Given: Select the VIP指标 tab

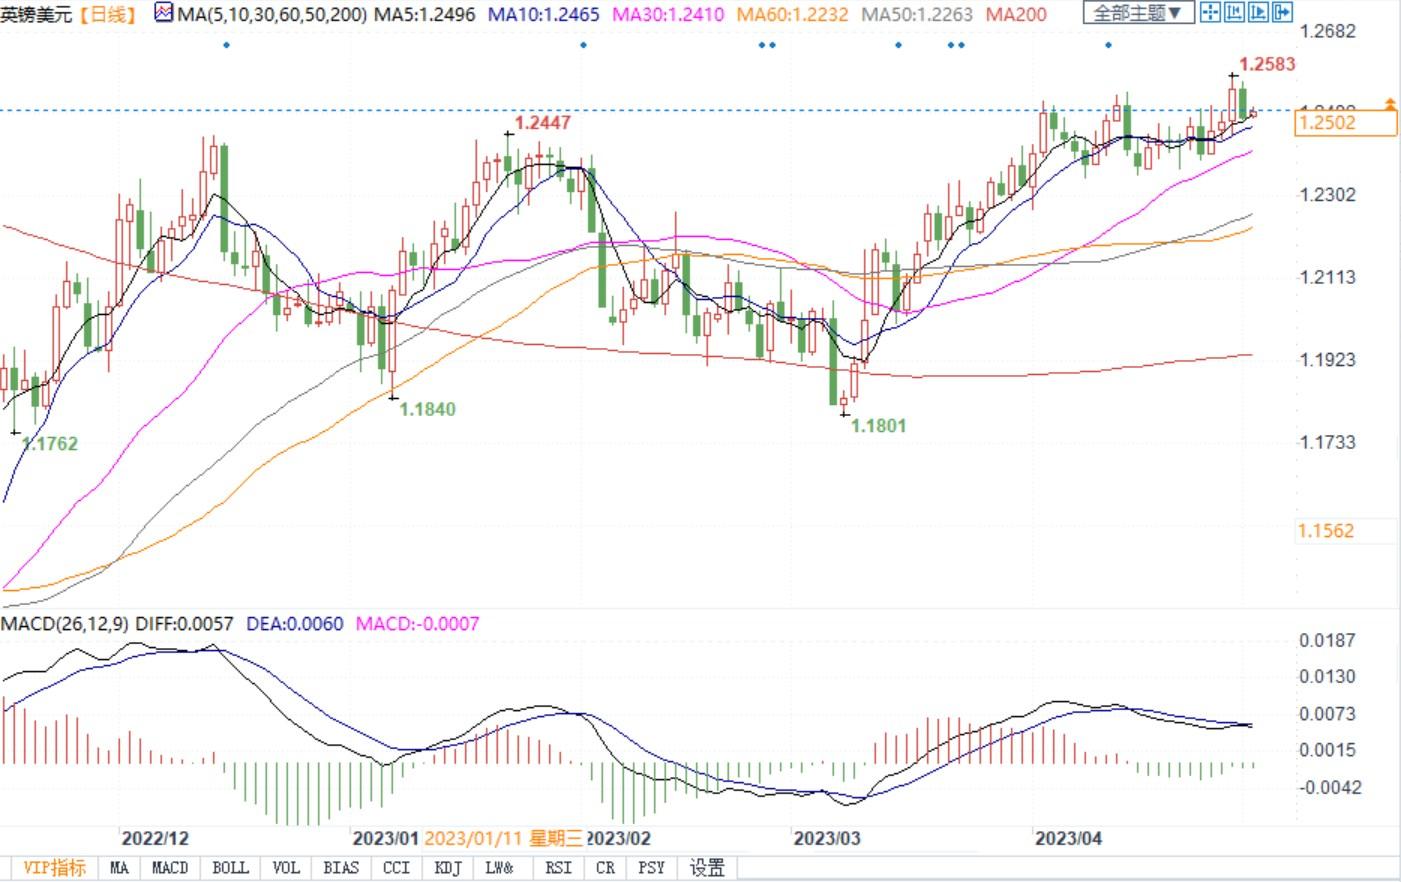Looking at the screenshot, I should (x=54, y=868).
